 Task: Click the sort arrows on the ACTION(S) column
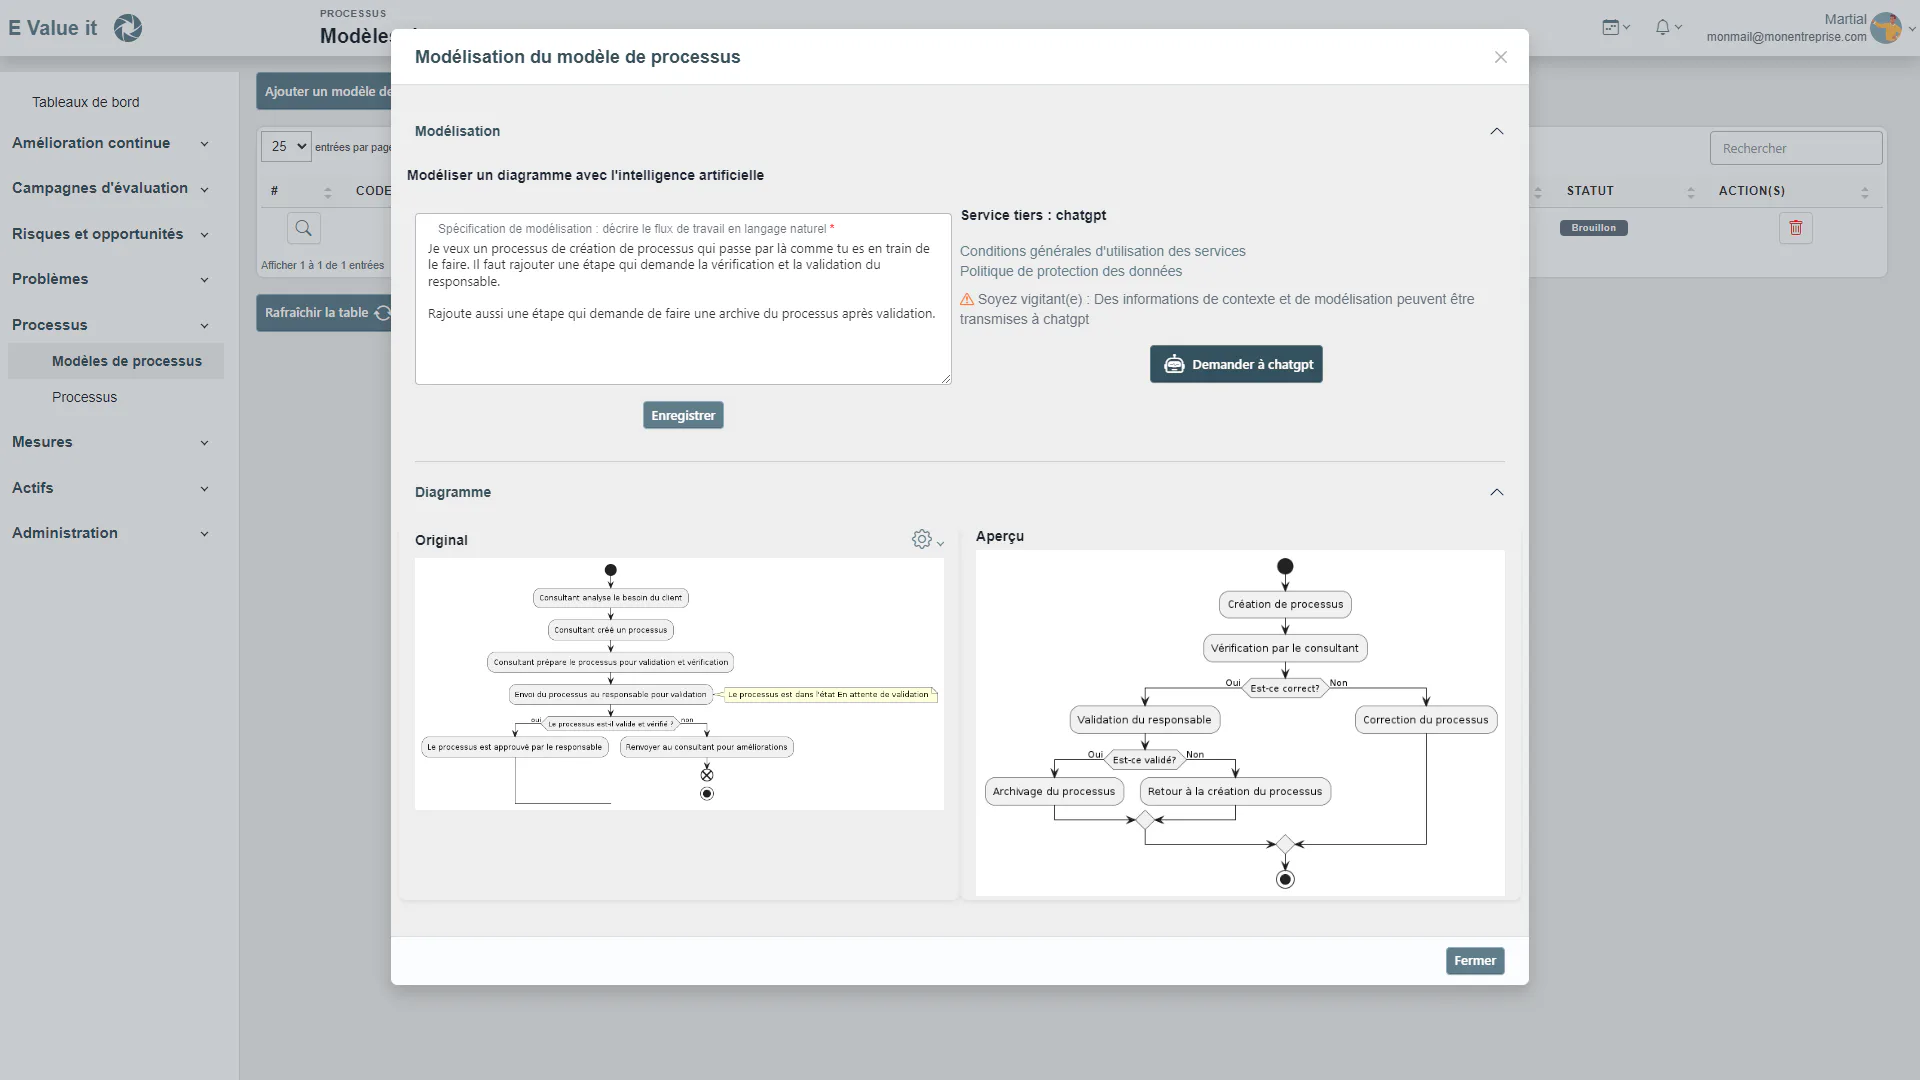[x=1865, y=192]
